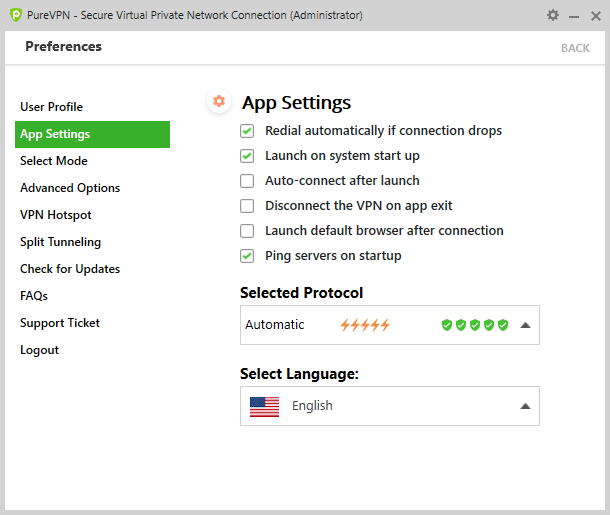Enable Auto-connect after launch
Screen dimensions: 610x515
pos(247,181)
